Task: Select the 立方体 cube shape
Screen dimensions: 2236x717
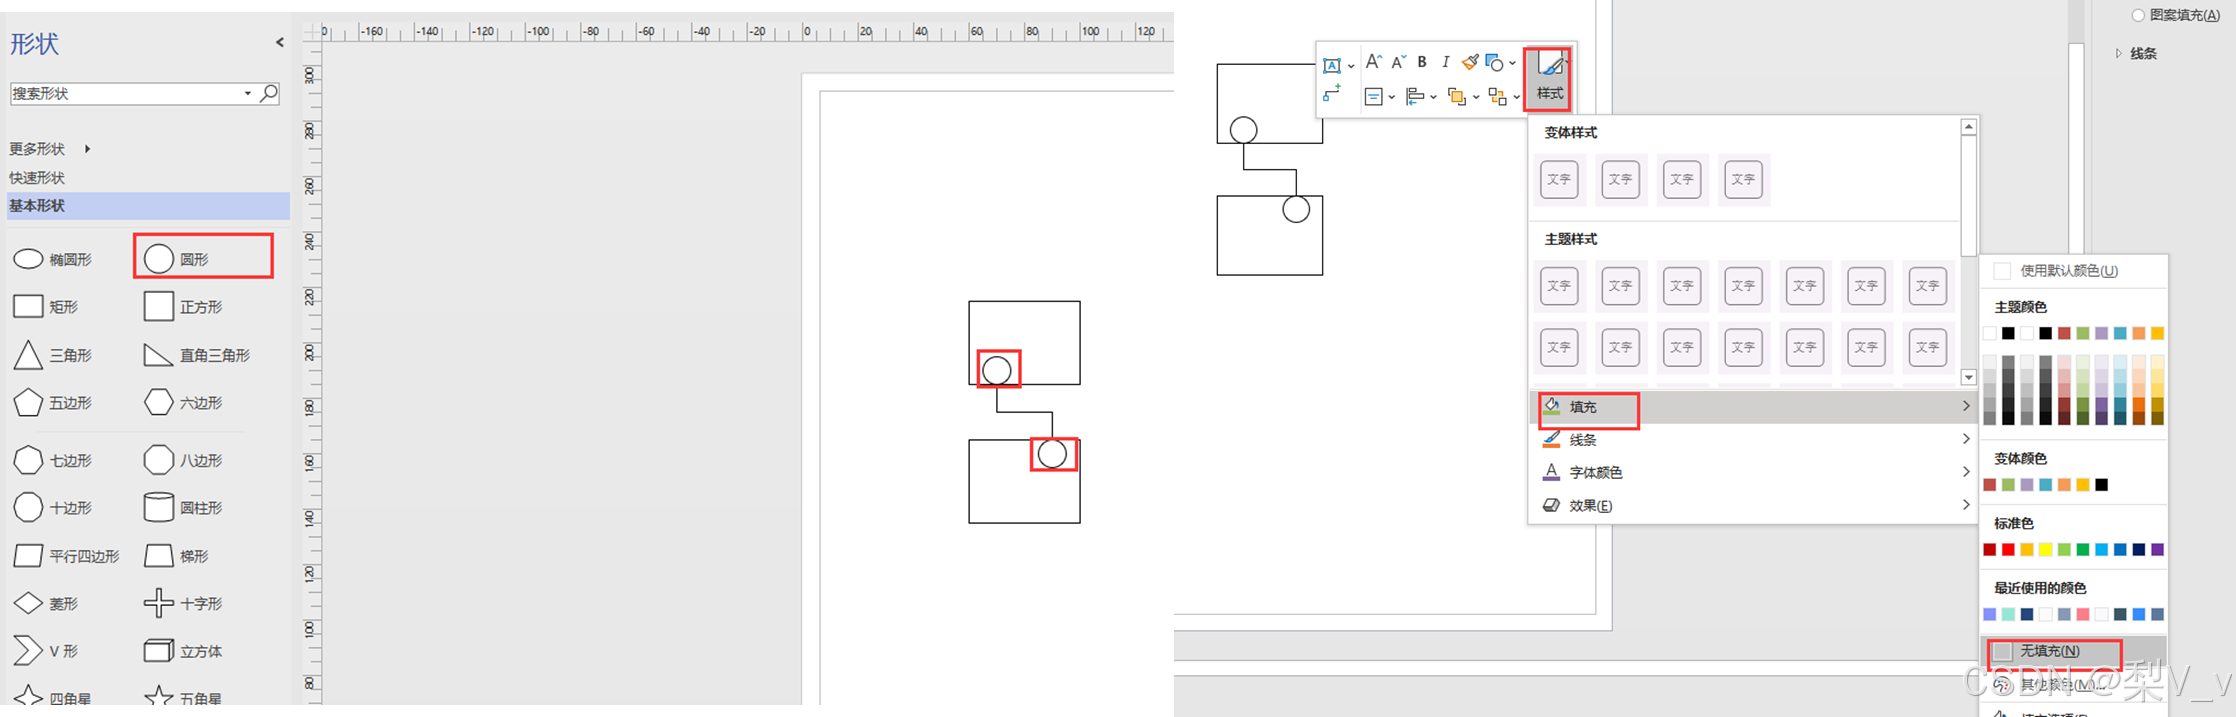Action: (183, 651)
